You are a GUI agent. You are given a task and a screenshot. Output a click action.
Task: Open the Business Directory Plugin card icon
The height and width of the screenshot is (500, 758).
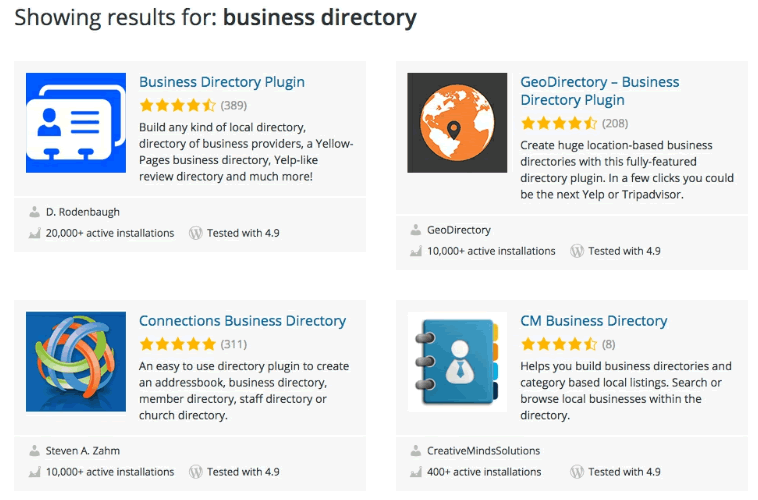tap(76, 123)
